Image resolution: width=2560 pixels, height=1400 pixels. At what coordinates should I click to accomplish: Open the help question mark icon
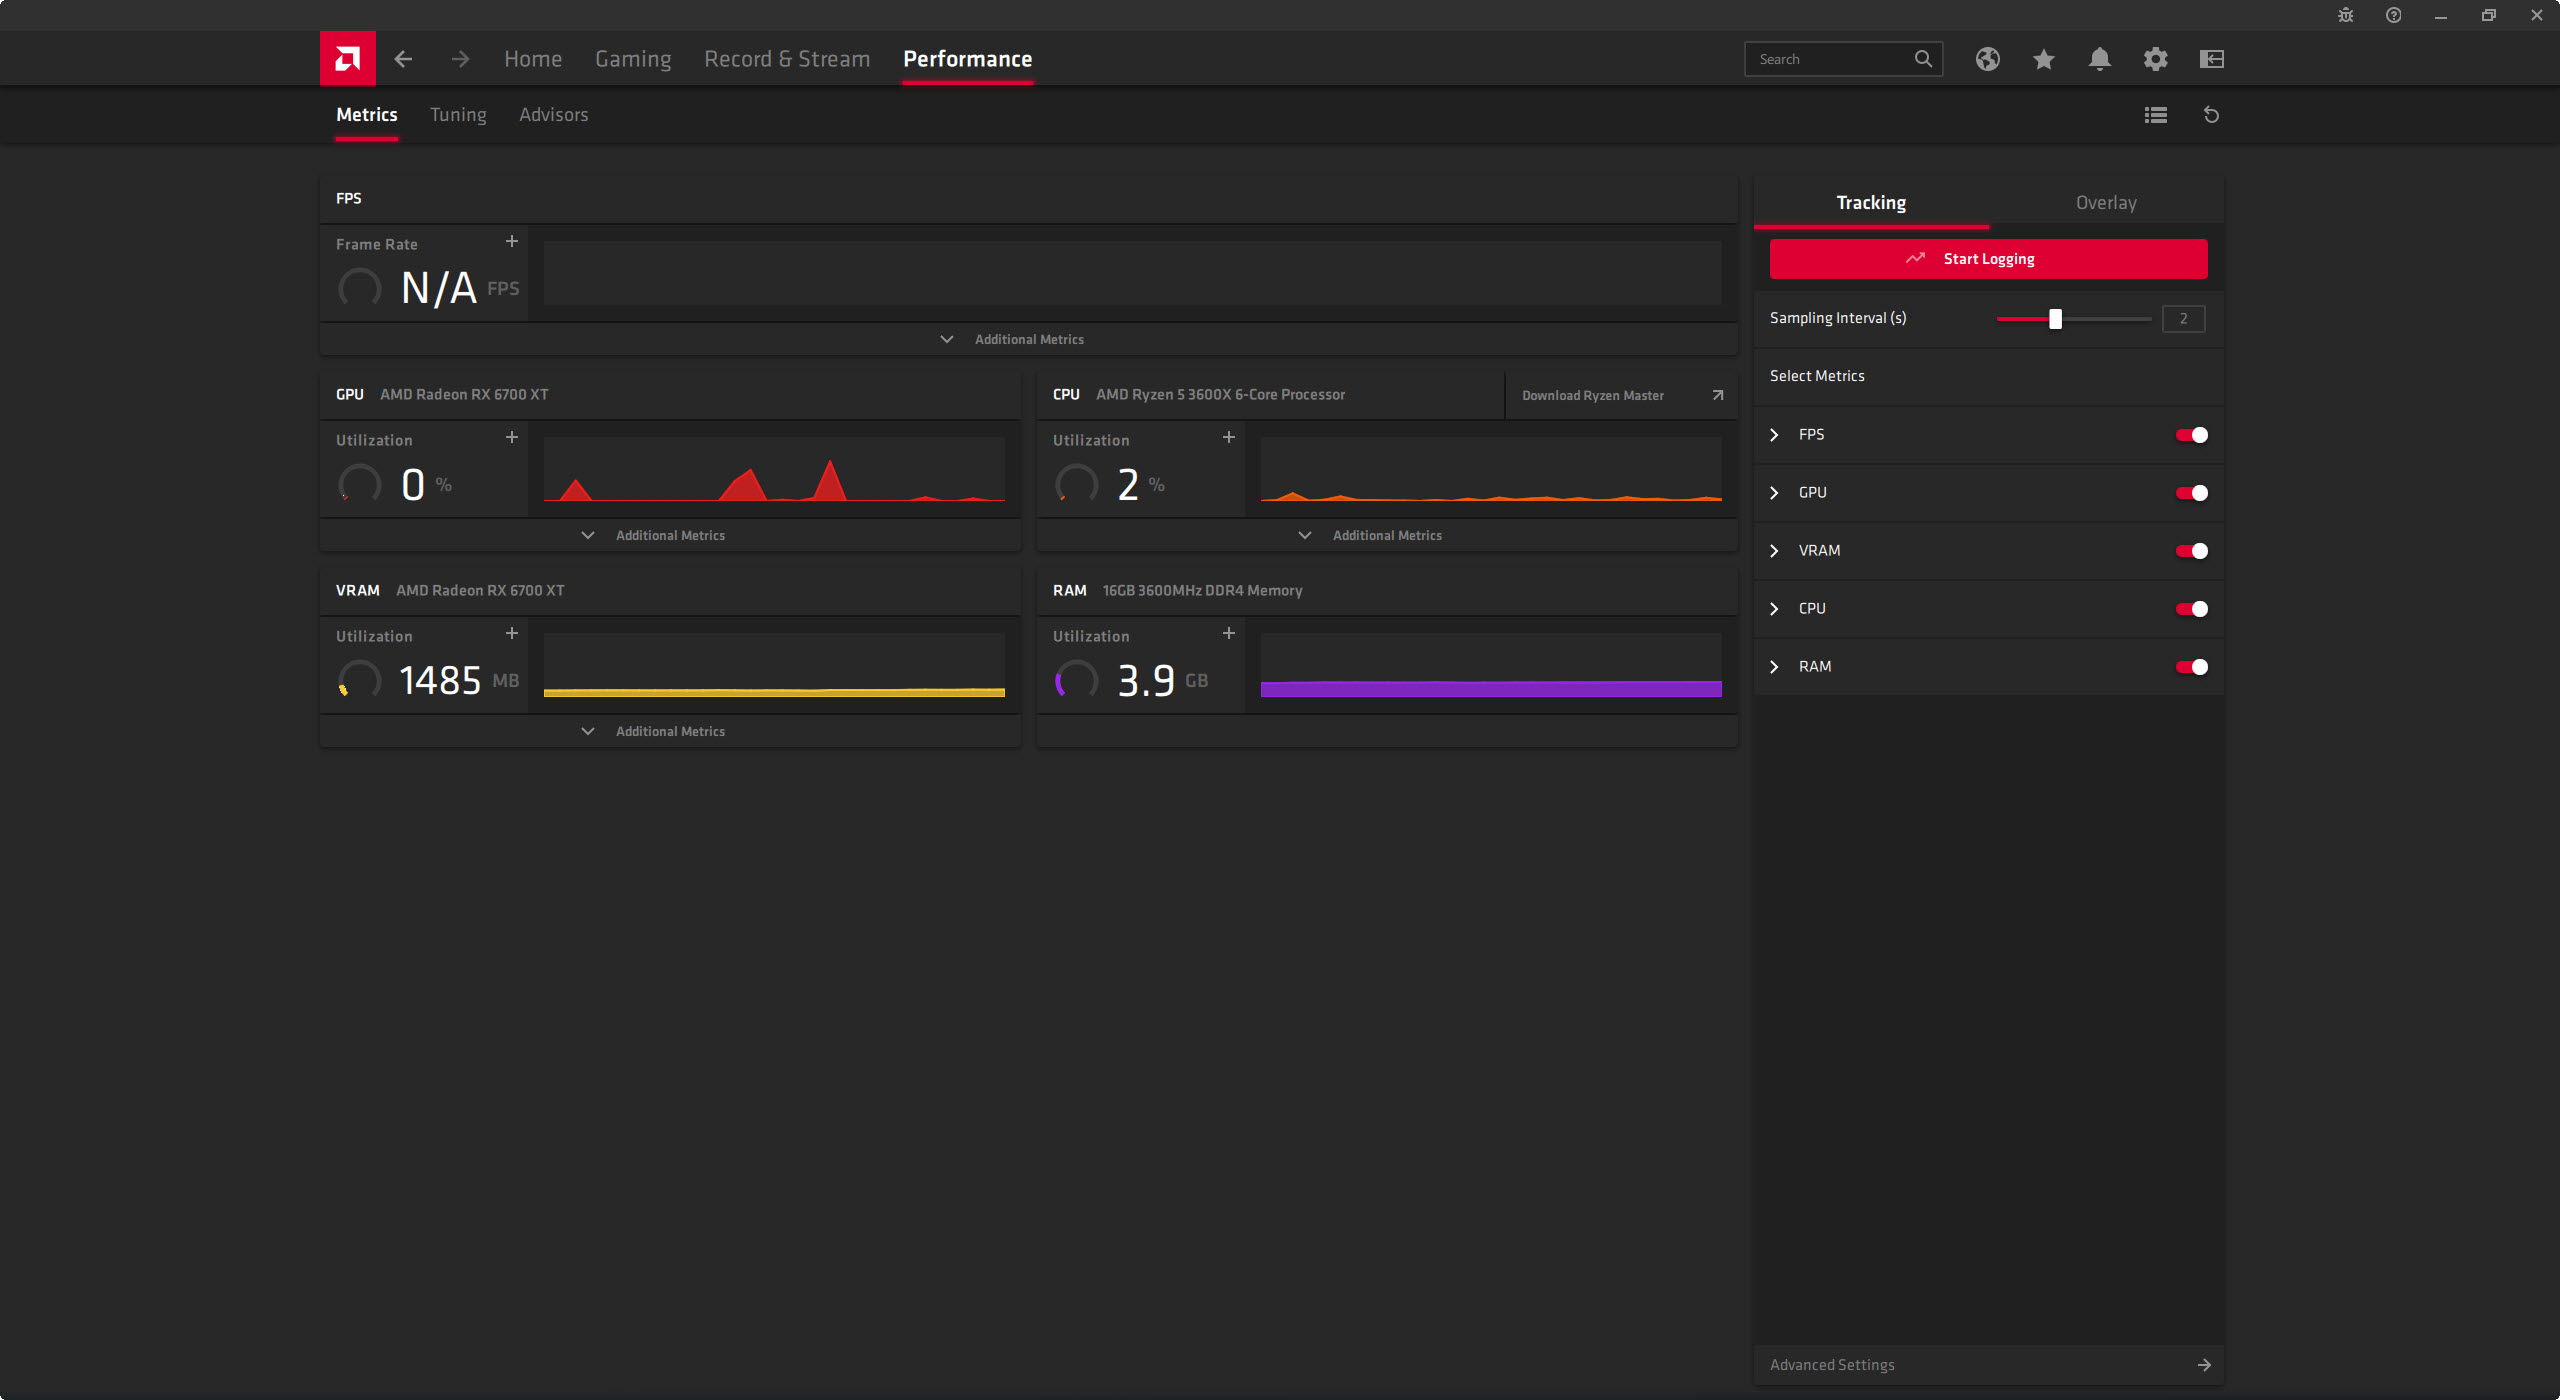[2394, 15]
